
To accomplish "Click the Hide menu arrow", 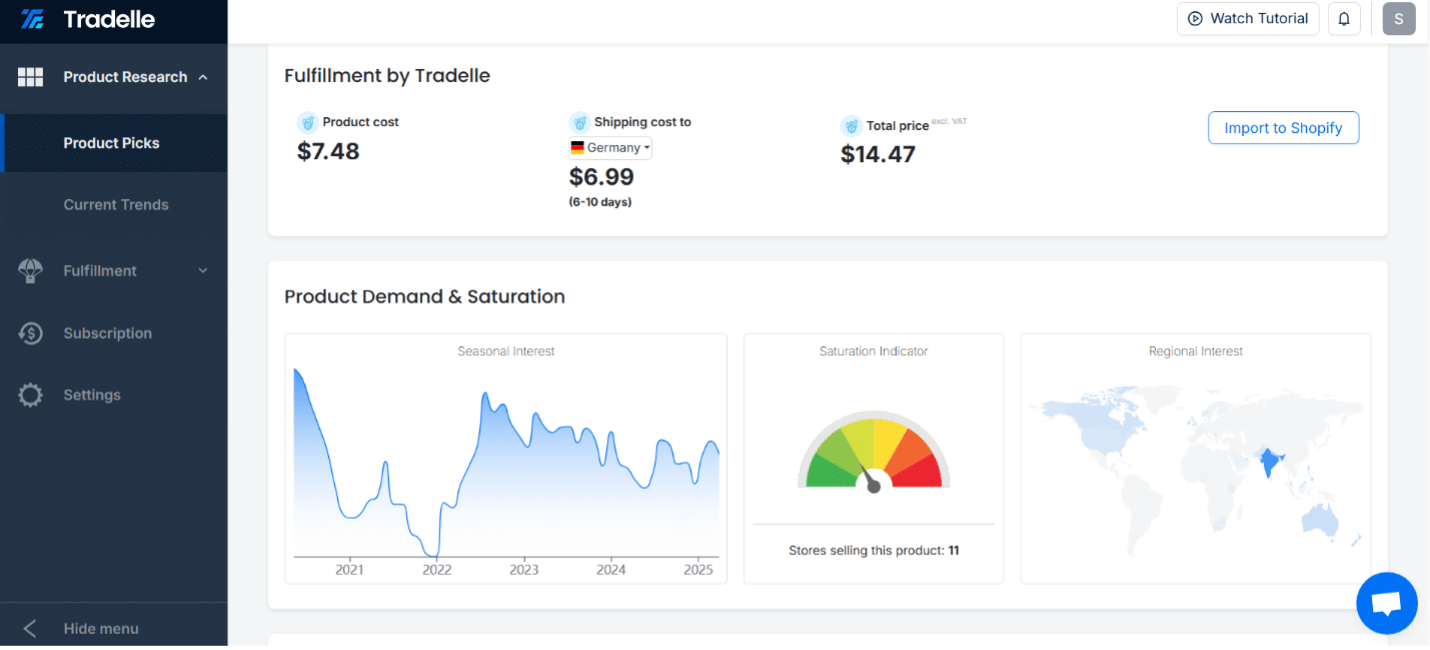I will (x=30, y=629).
